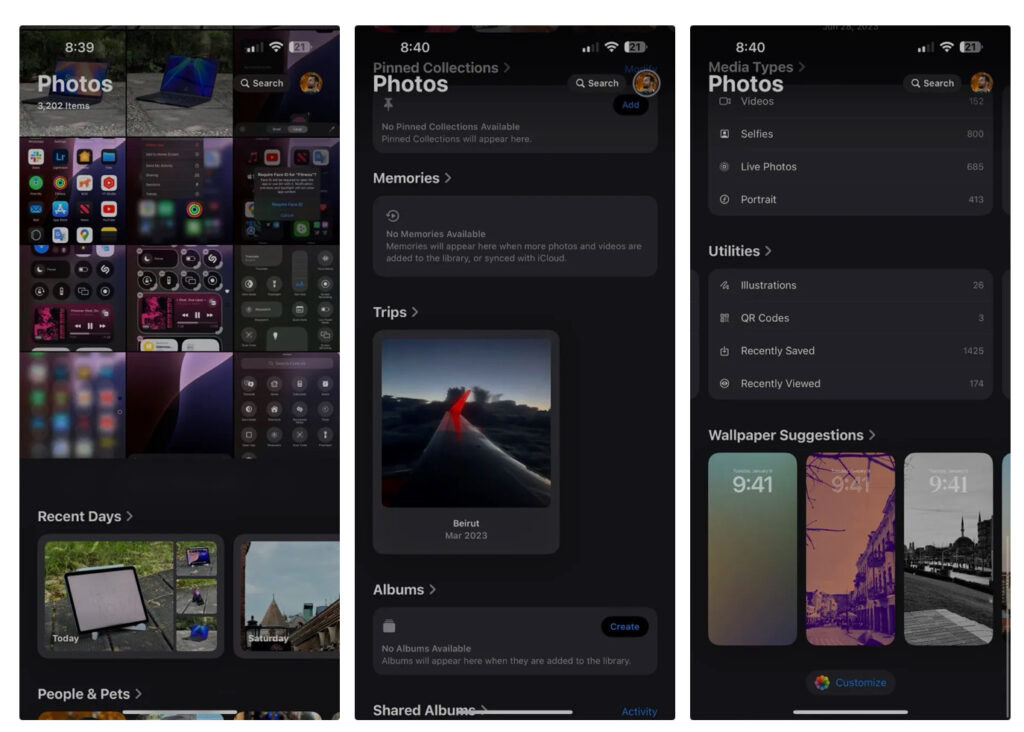Tap the pin icon in Pinned Collections
The width and height of the screenshot is (1024, 732).
click(388, 103)
